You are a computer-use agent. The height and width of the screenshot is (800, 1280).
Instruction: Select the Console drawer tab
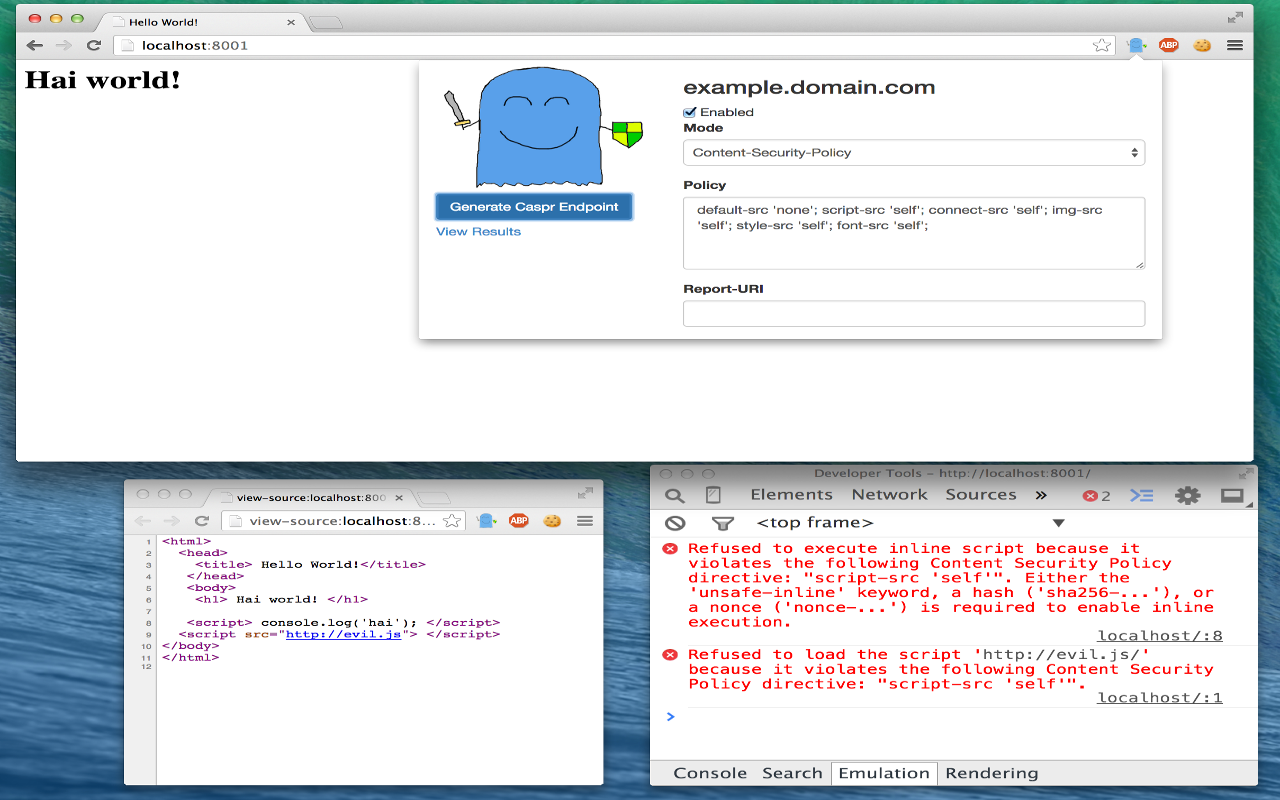coord(710,773)
